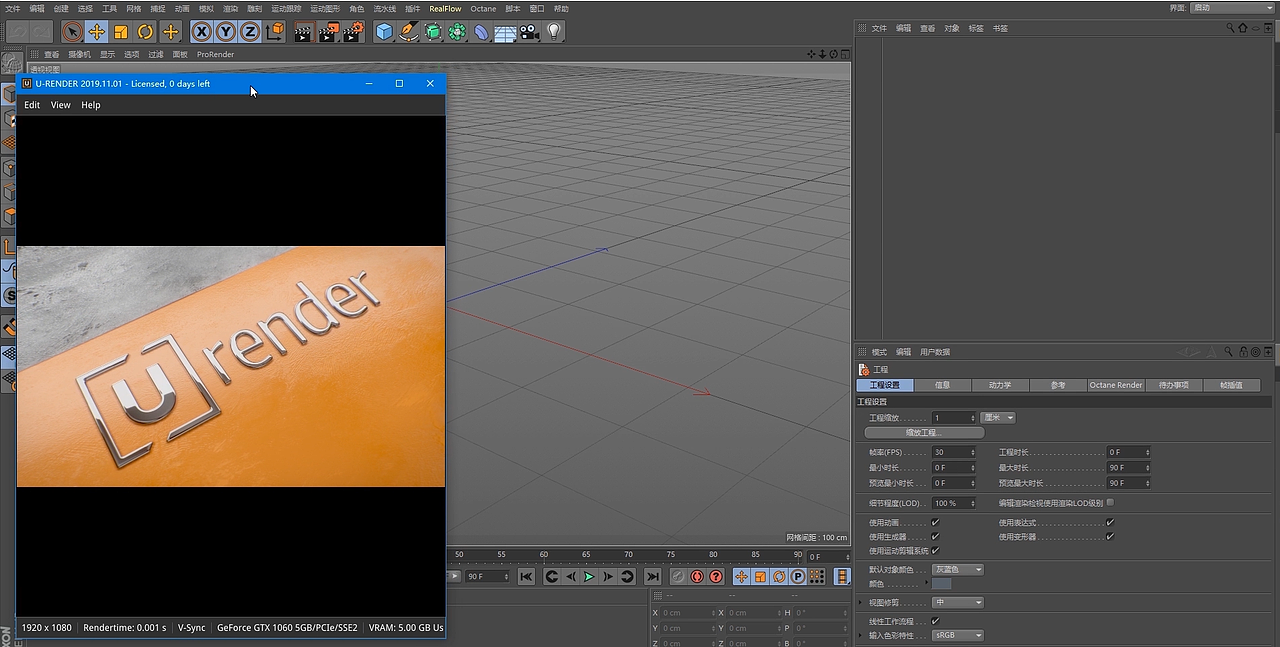Toggle the 线性工作流程 checkbox
The image size is (1280, 647).
click(936, 621)
